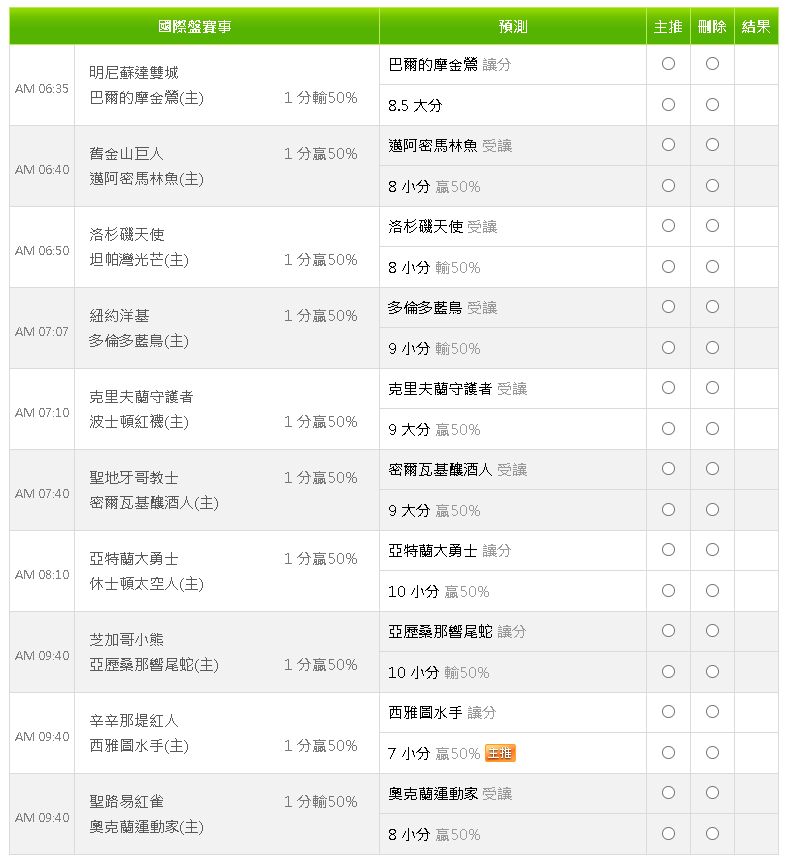The width and height of the screenshot is (787, 863).
Task: Select 主推 radio for 密爾瓦基釀酒人 受讓
Action: click(x=668, y=469)
